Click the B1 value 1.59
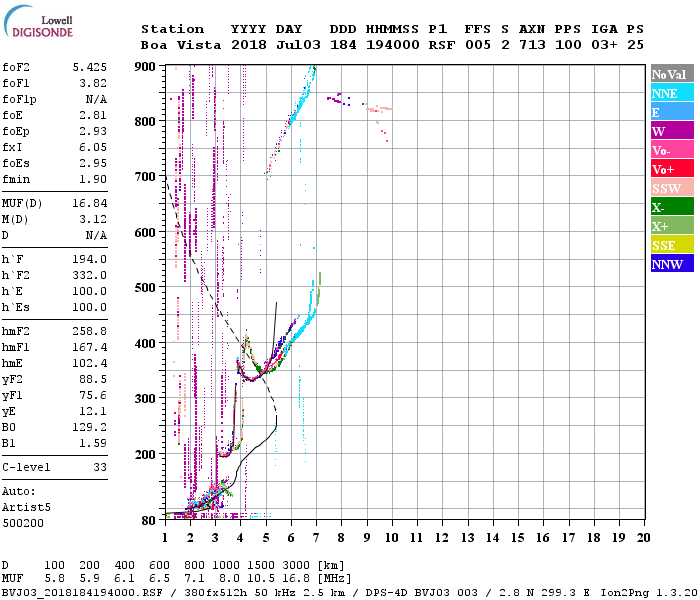 93,444
